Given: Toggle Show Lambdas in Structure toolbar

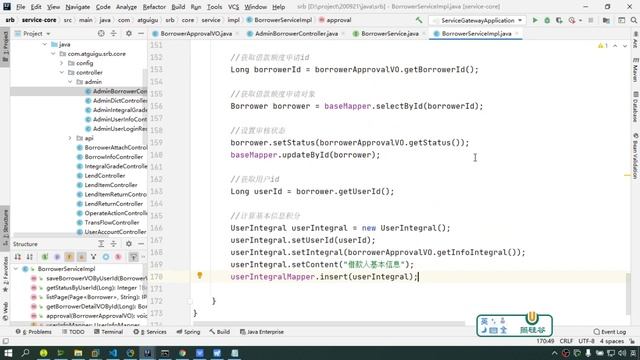Looking at the screenshot, I should point(118,257).
